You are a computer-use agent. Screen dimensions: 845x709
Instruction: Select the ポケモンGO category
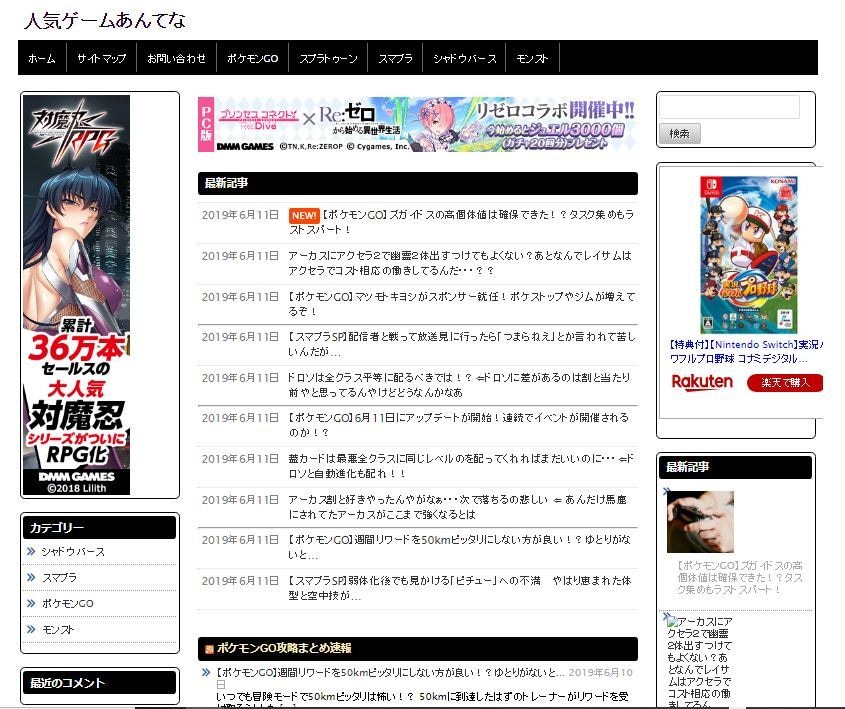[67, 603]
